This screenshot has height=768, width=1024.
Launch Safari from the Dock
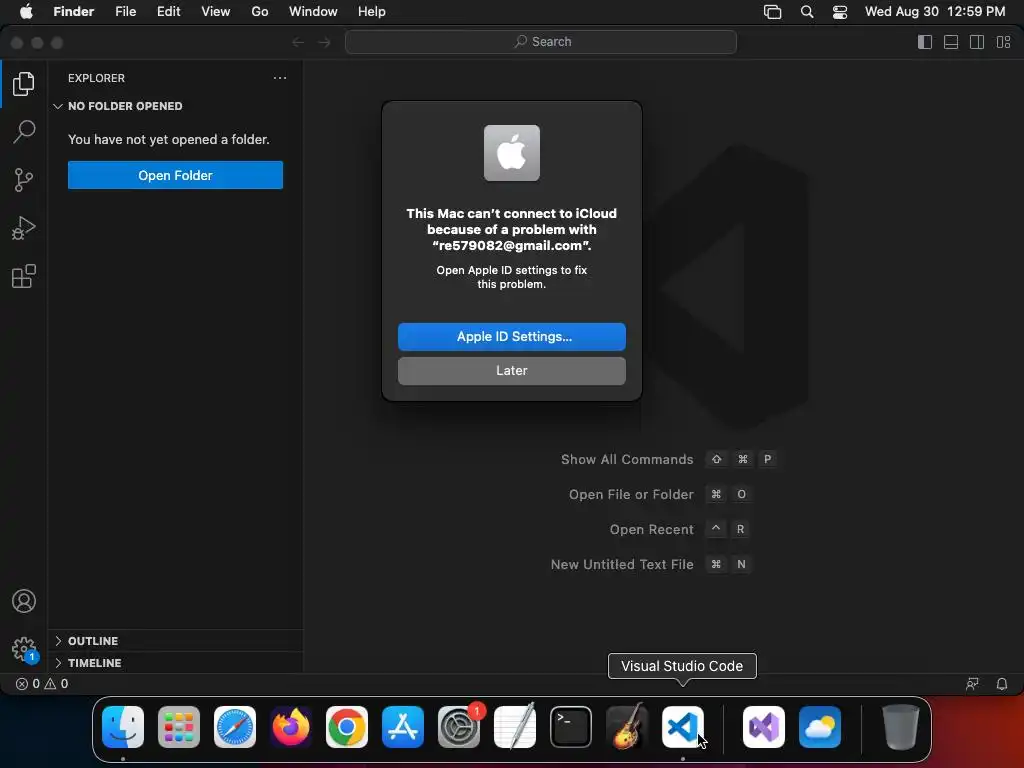(235, 727)
